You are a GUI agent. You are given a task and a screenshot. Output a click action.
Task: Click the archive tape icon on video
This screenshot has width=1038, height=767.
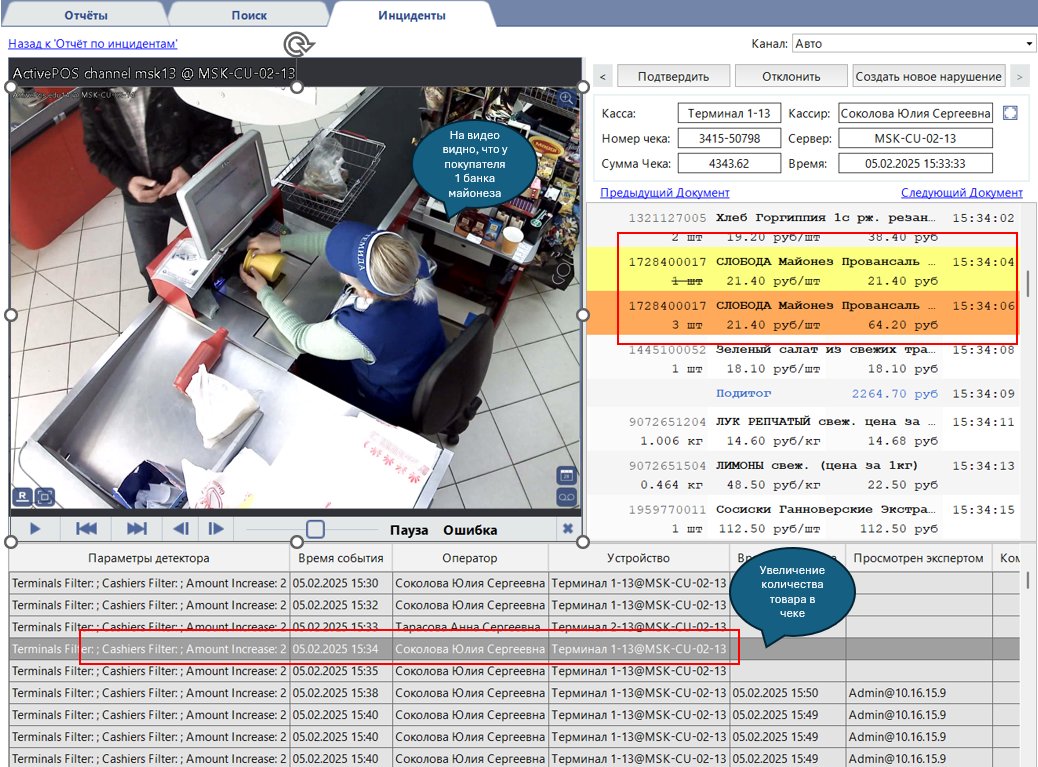[565, 497]
